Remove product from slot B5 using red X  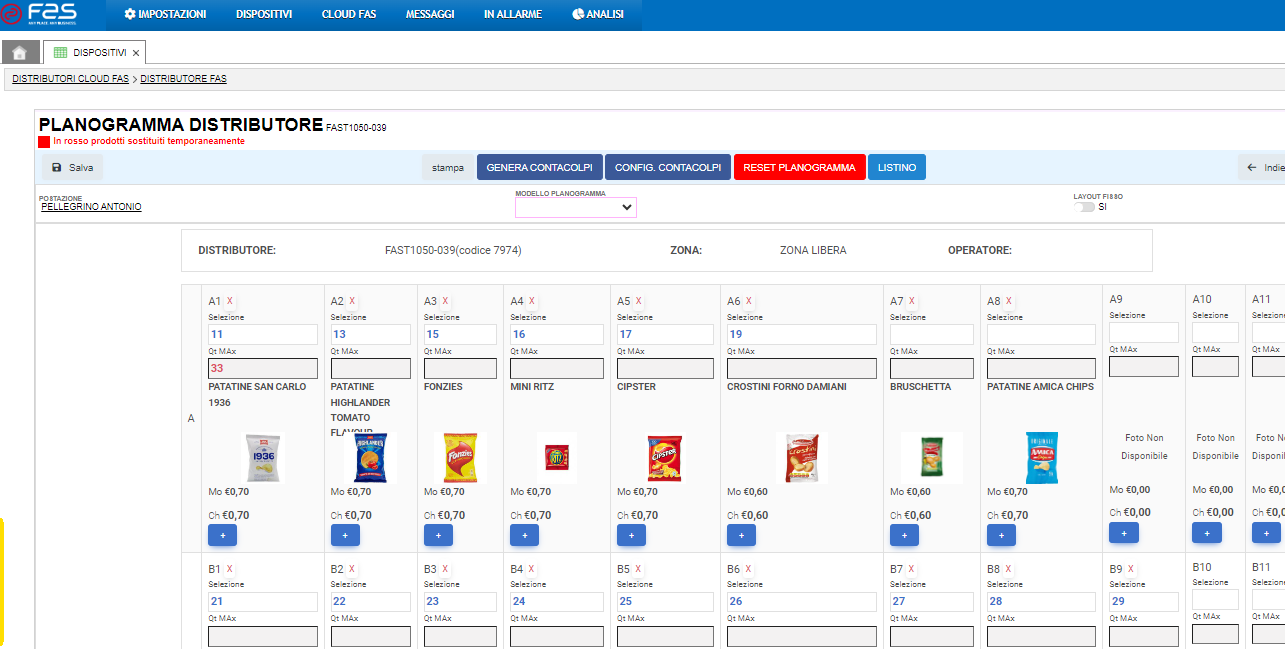click(x=639, y=569)
